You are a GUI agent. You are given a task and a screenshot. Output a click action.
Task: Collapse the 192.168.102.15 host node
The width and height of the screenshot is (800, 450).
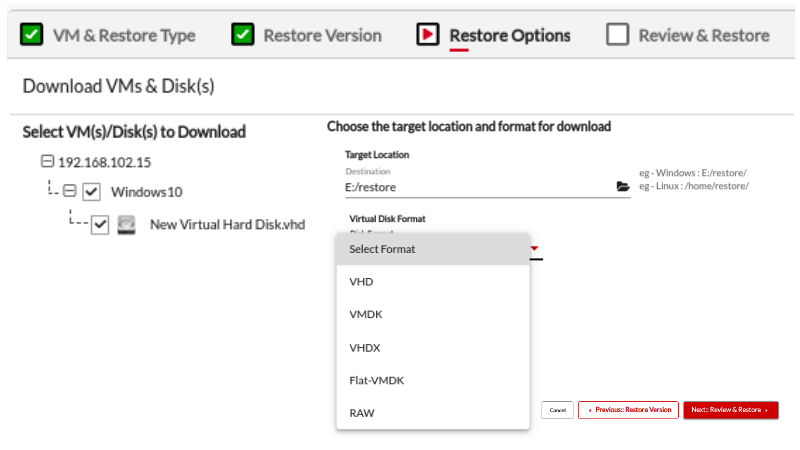pyautogui.click(x=47, y=161)
